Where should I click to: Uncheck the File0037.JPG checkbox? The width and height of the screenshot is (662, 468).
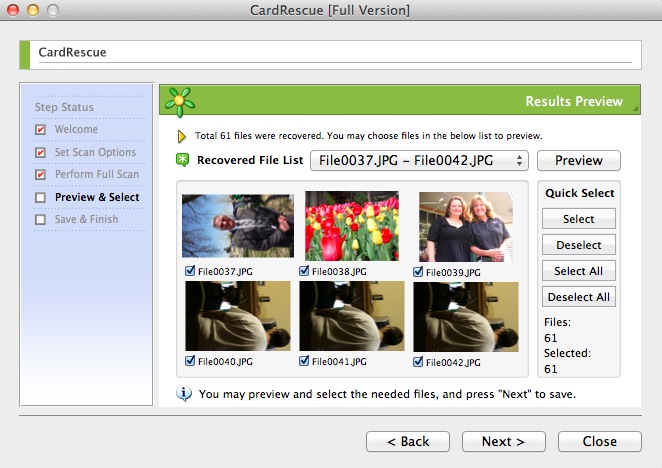coord(190,271)
